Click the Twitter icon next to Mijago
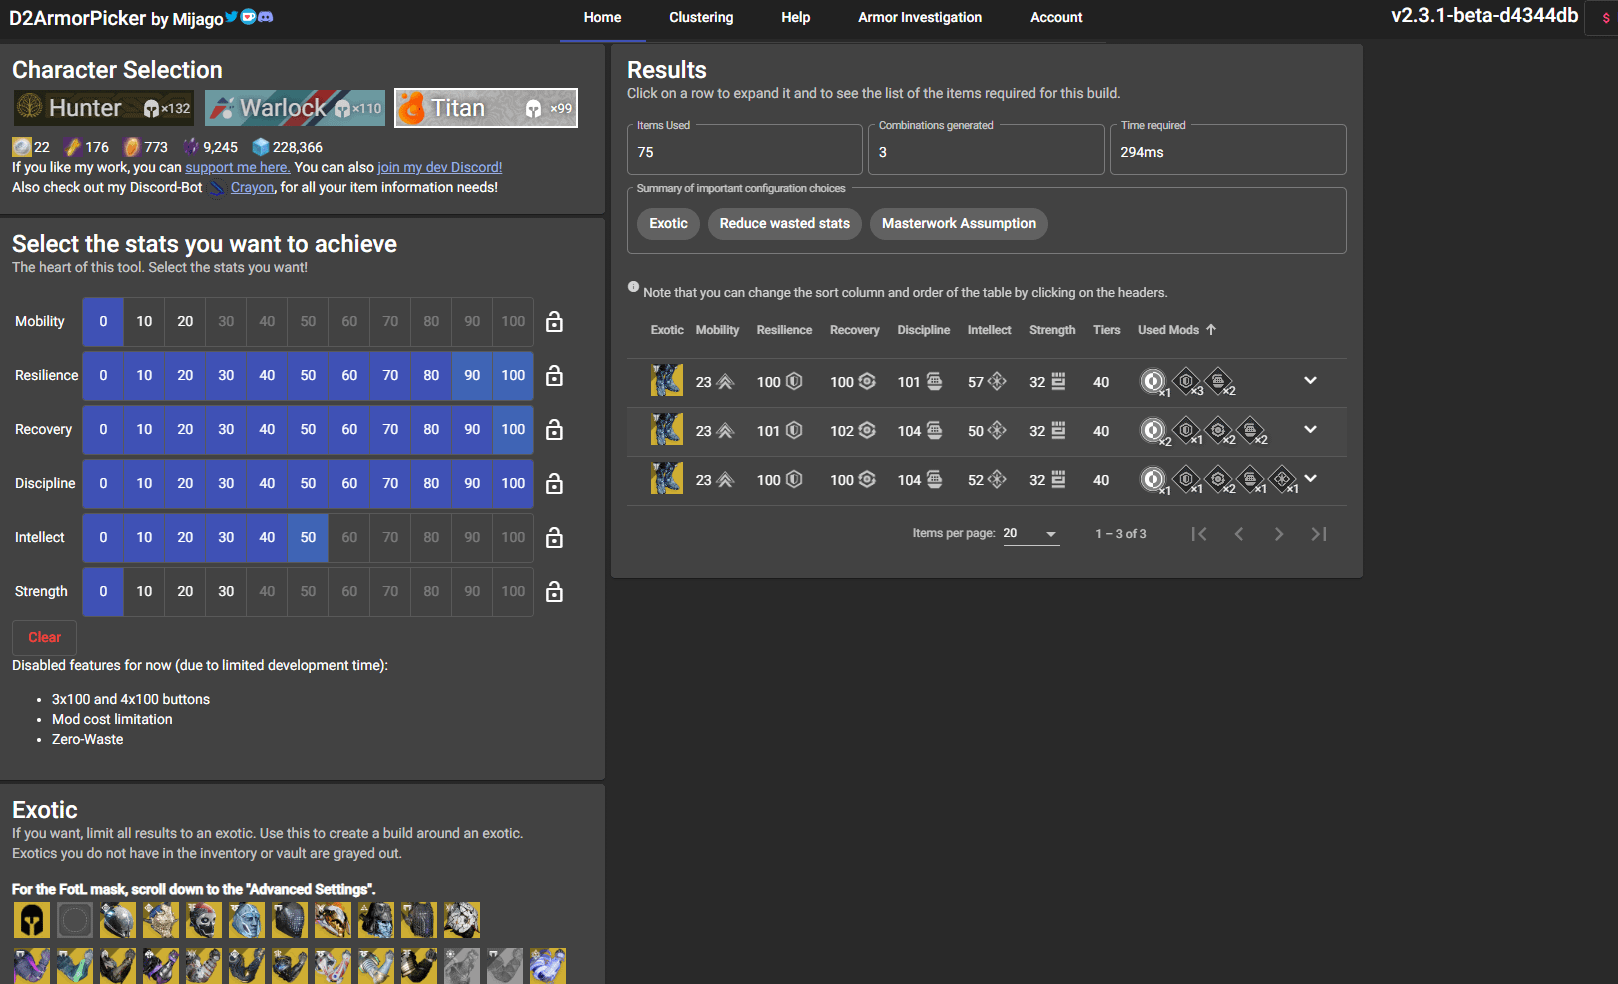This screenshot has height=984, width=1618. (x=232, y=17)
